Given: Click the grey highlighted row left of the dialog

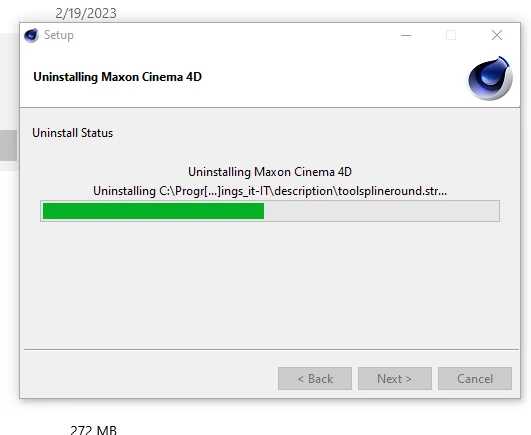Looking at the screenshot, I should [8, 146].
